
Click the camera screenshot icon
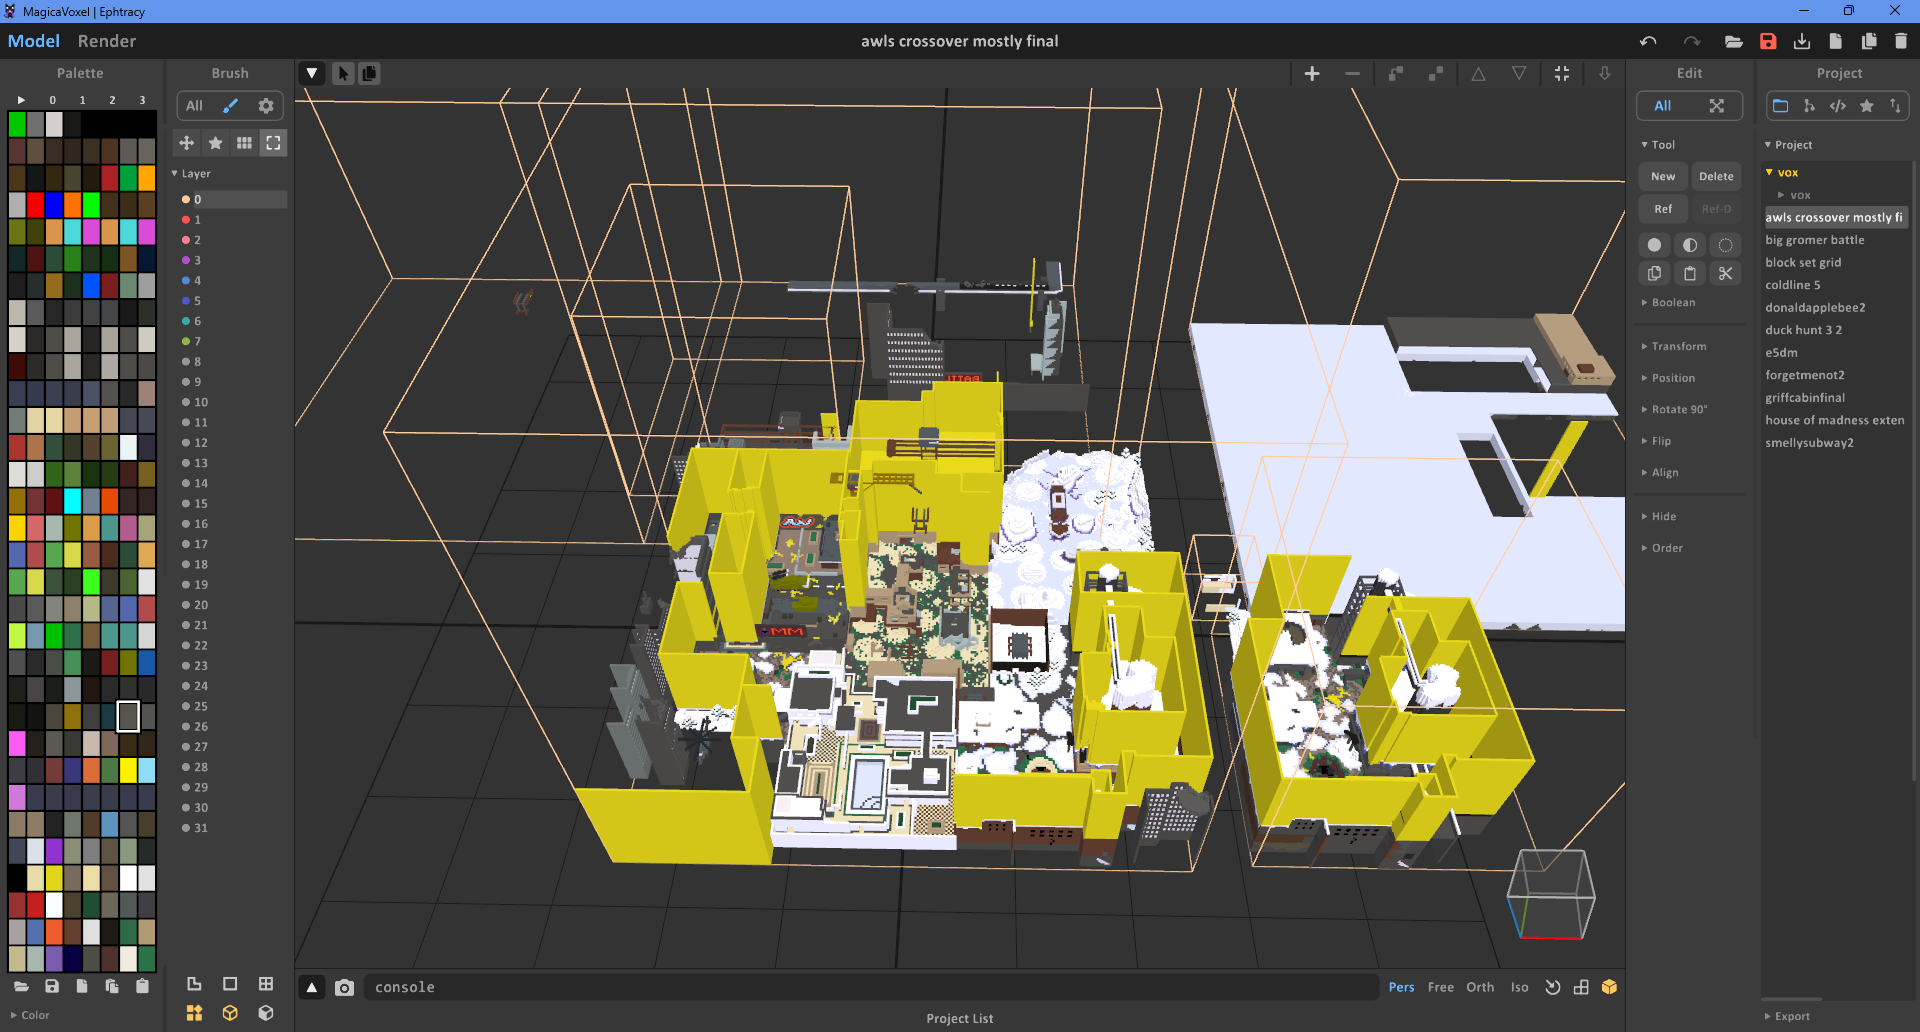click(x=344, y=988)
